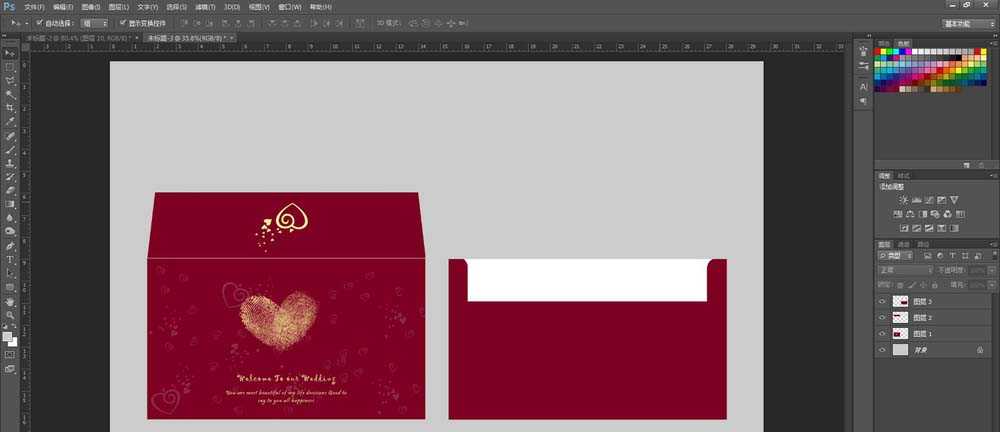This screenshot has height=432, width=1000.
Task: Select the Hand tool
Action: click(x=10, y=301)
